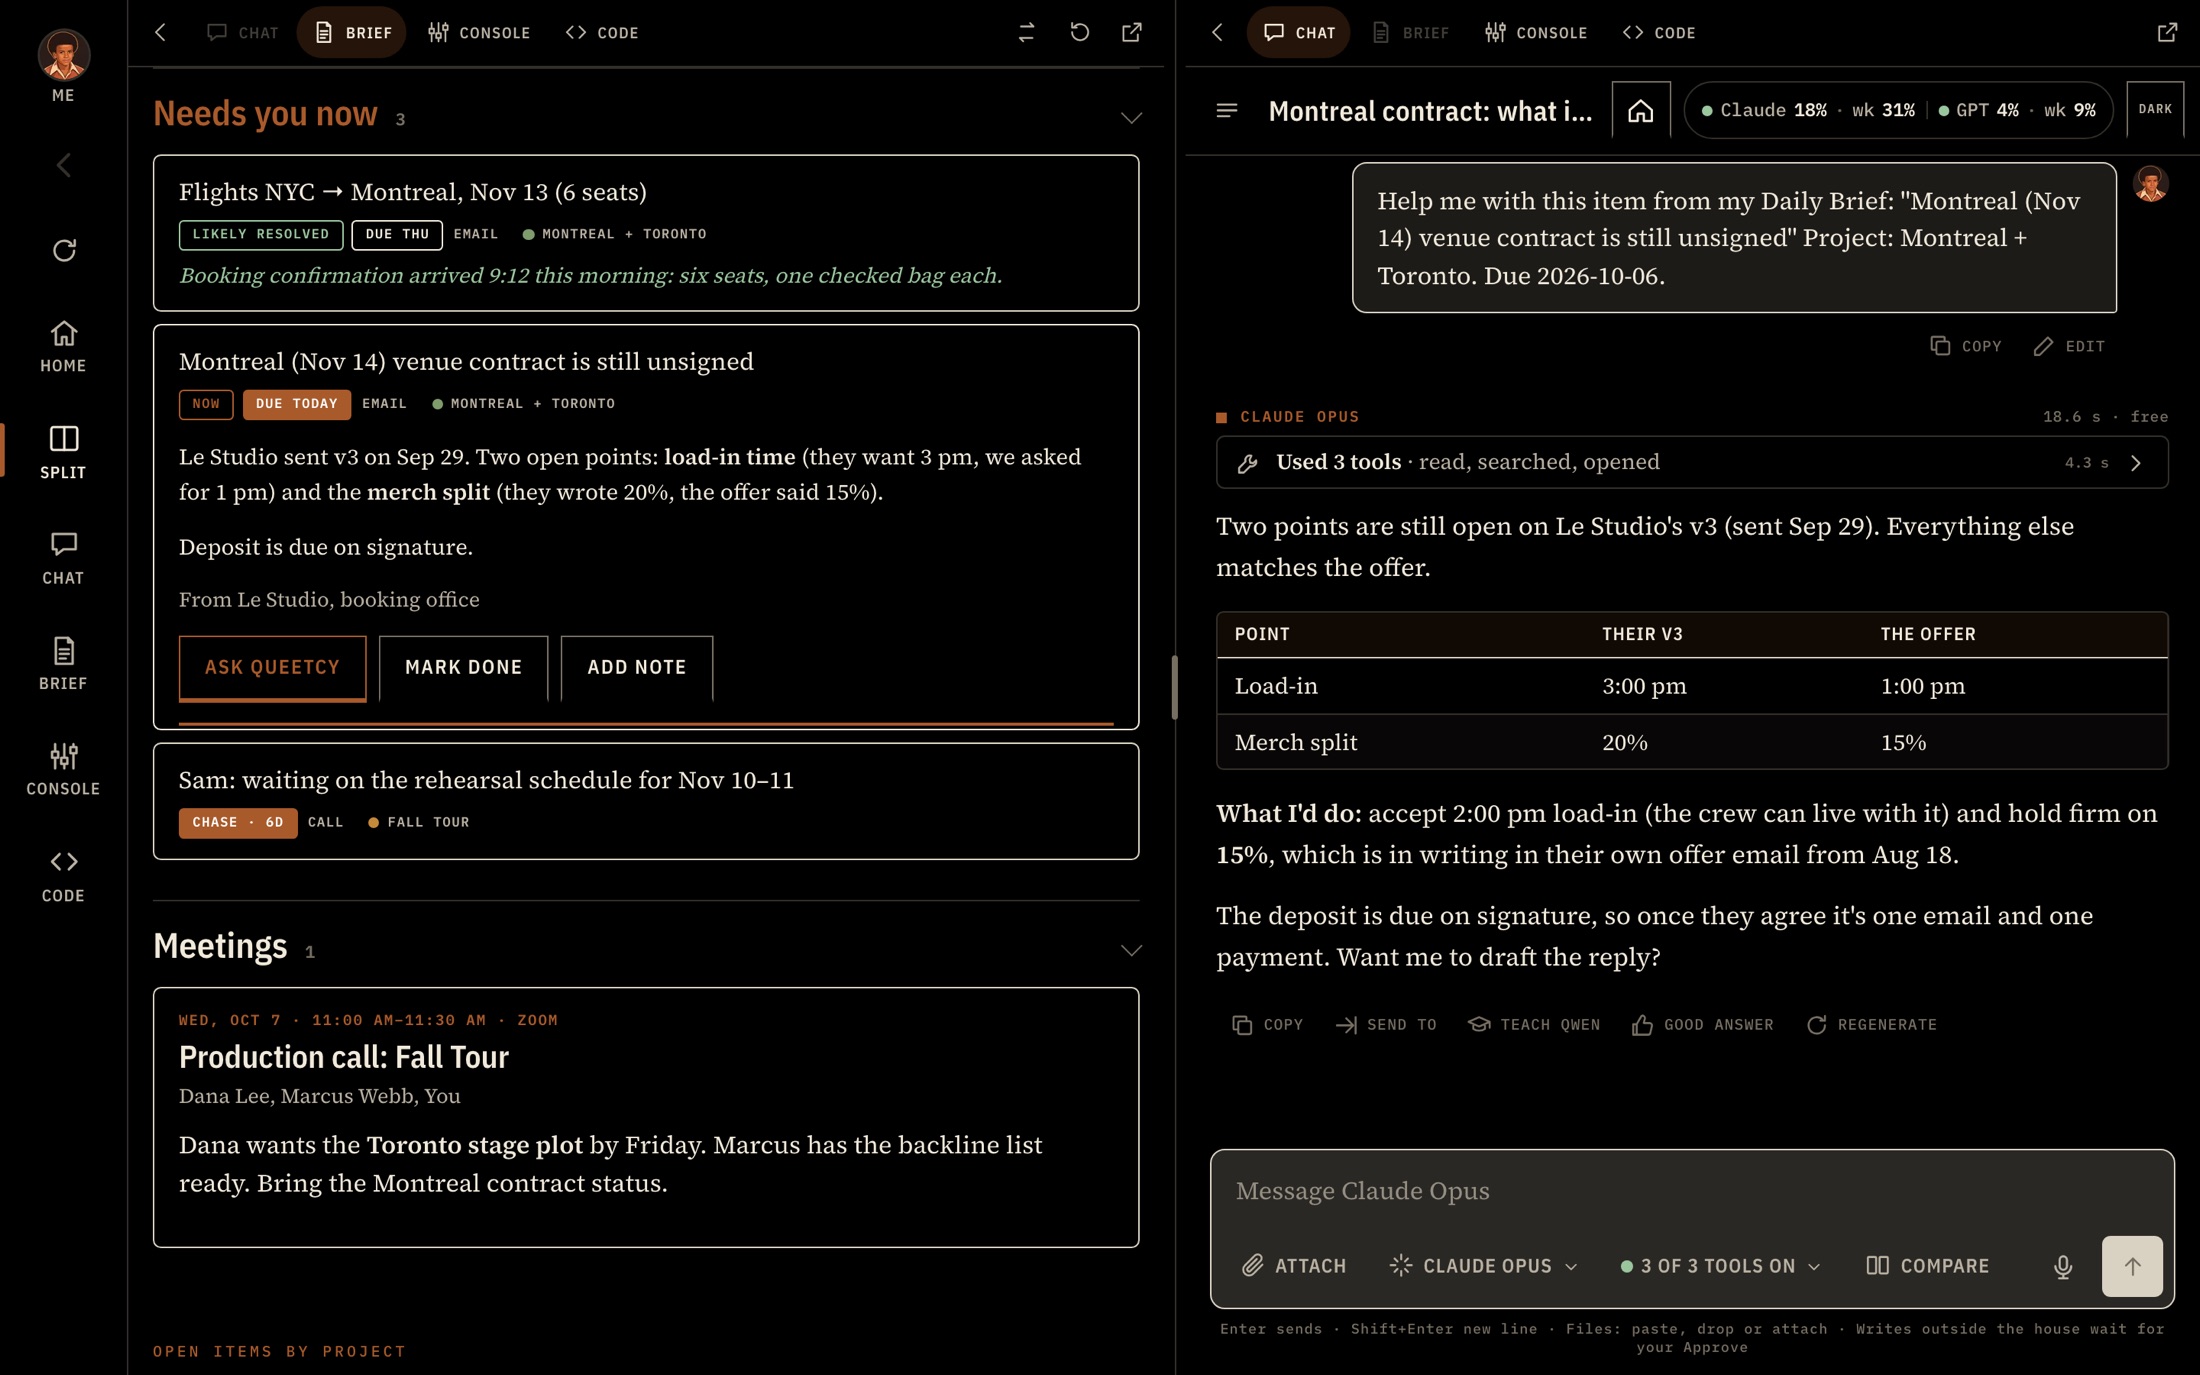
Task: Open the Claude Opus model dropdown
Action: click(1484, 1266)
